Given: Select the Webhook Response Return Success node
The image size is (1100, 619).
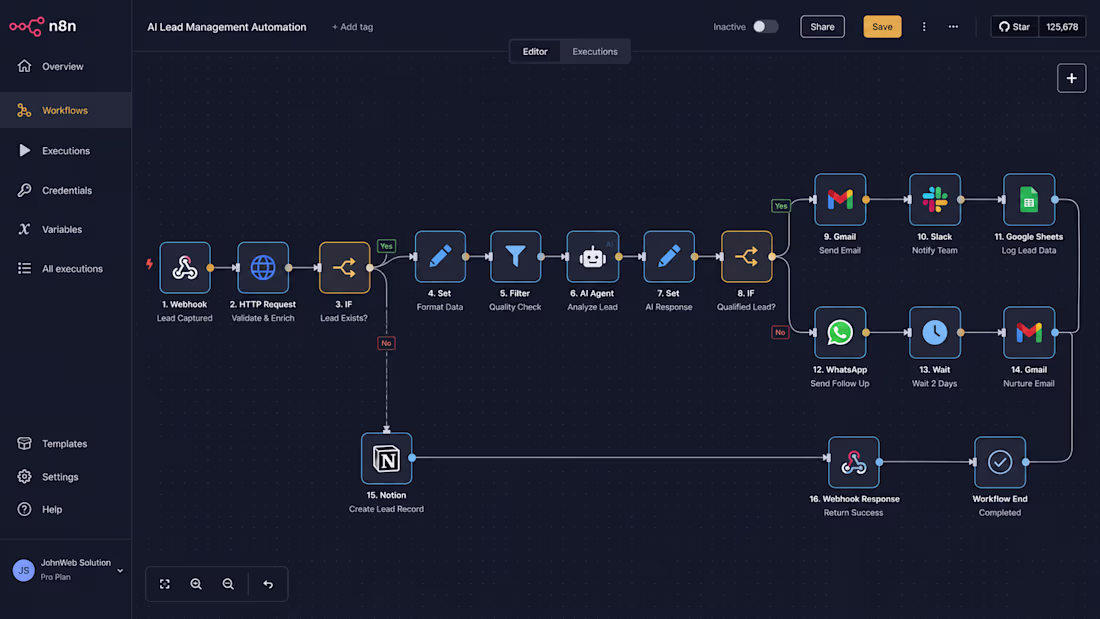Looking at the screenshot, I should click(x=854, y=462).
